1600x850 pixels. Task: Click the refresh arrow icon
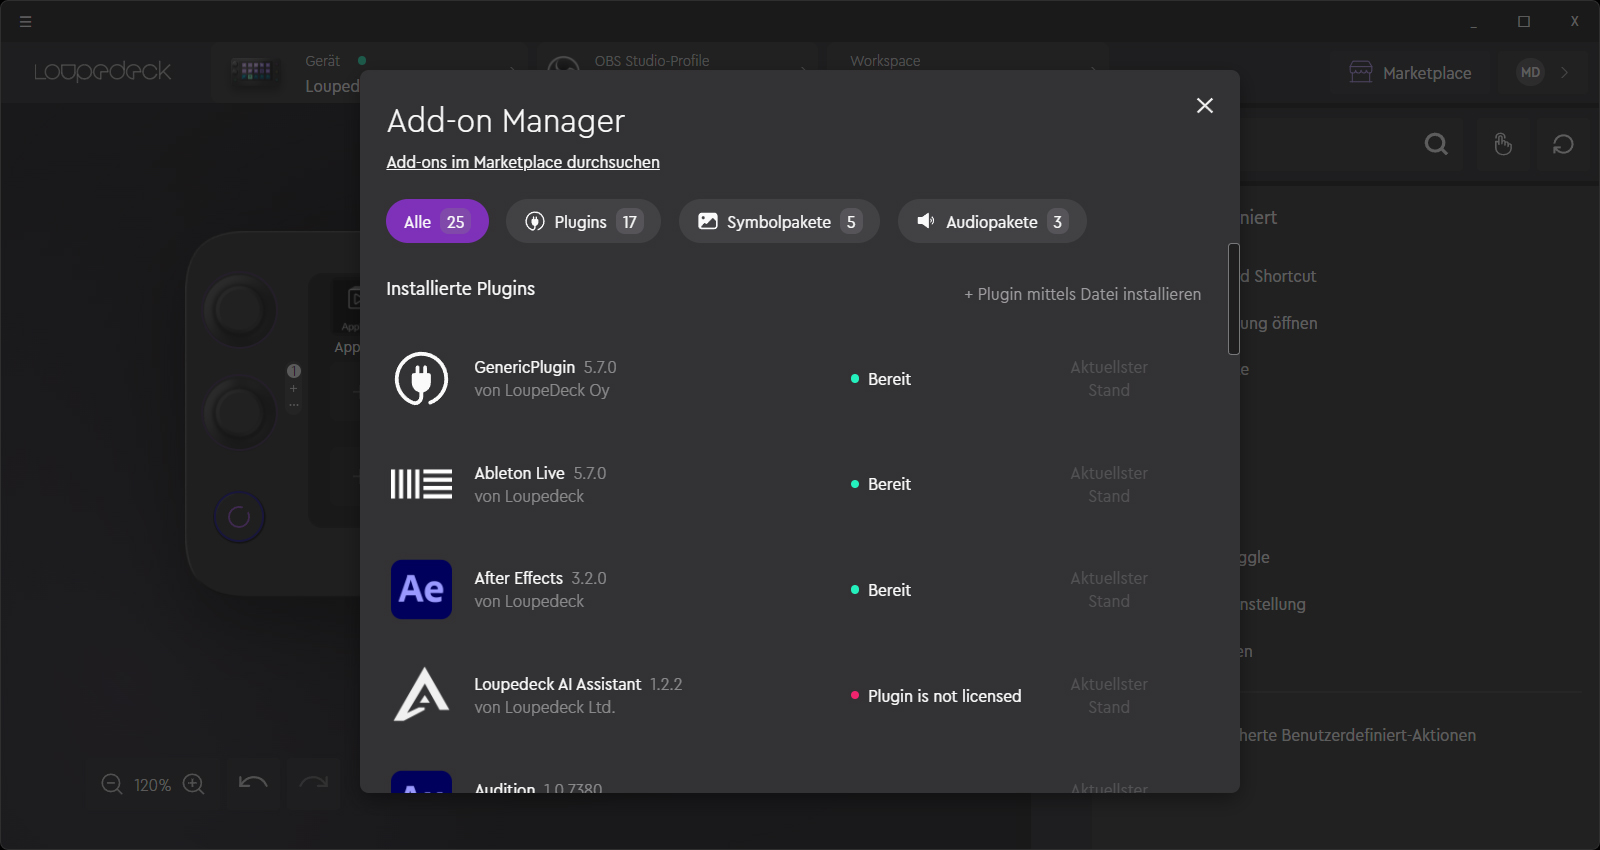pyautogui.click(x=1562, y=145)
